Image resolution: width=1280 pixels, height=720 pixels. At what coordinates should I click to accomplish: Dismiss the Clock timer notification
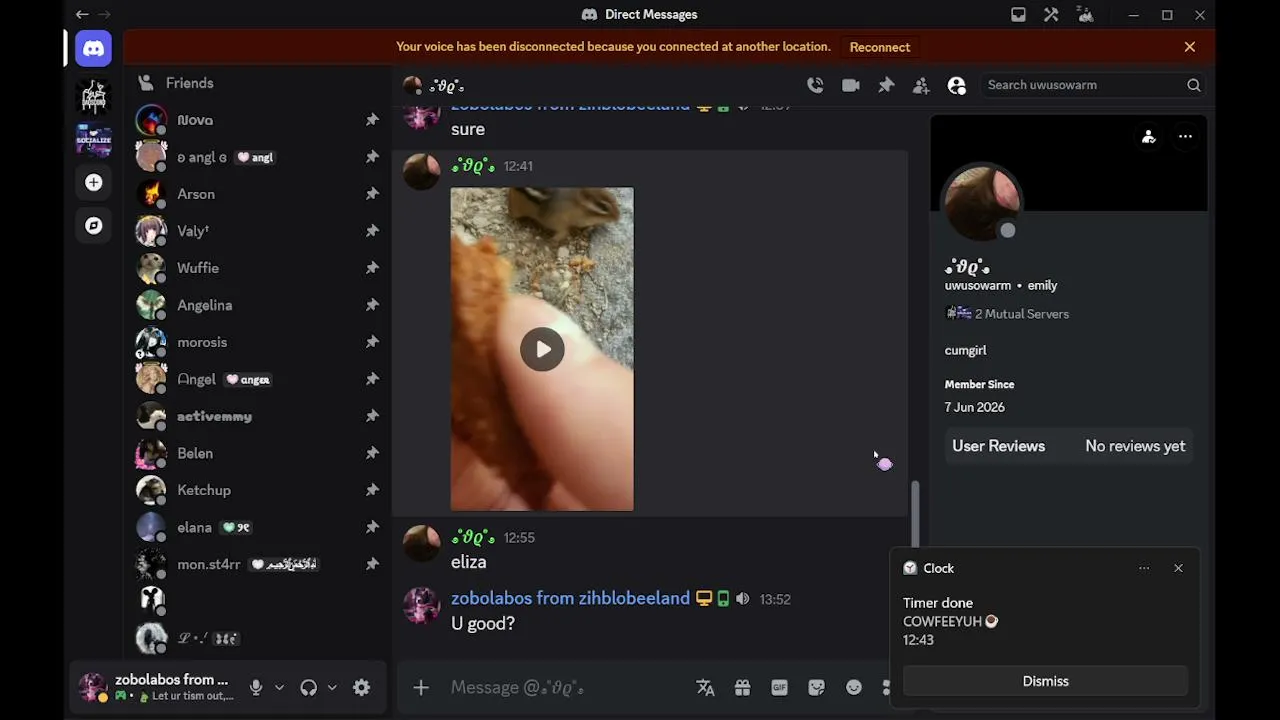tap(1046, 681)
